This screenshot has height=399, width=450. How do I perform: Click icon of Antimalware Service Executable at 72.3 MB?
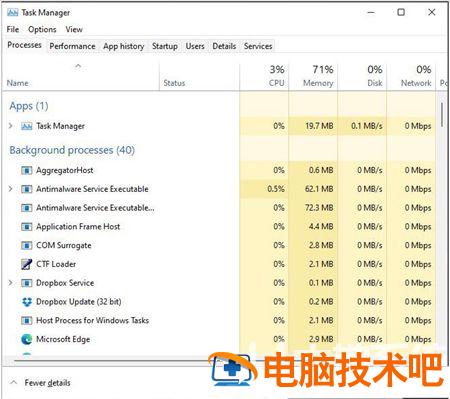(26, 208)
